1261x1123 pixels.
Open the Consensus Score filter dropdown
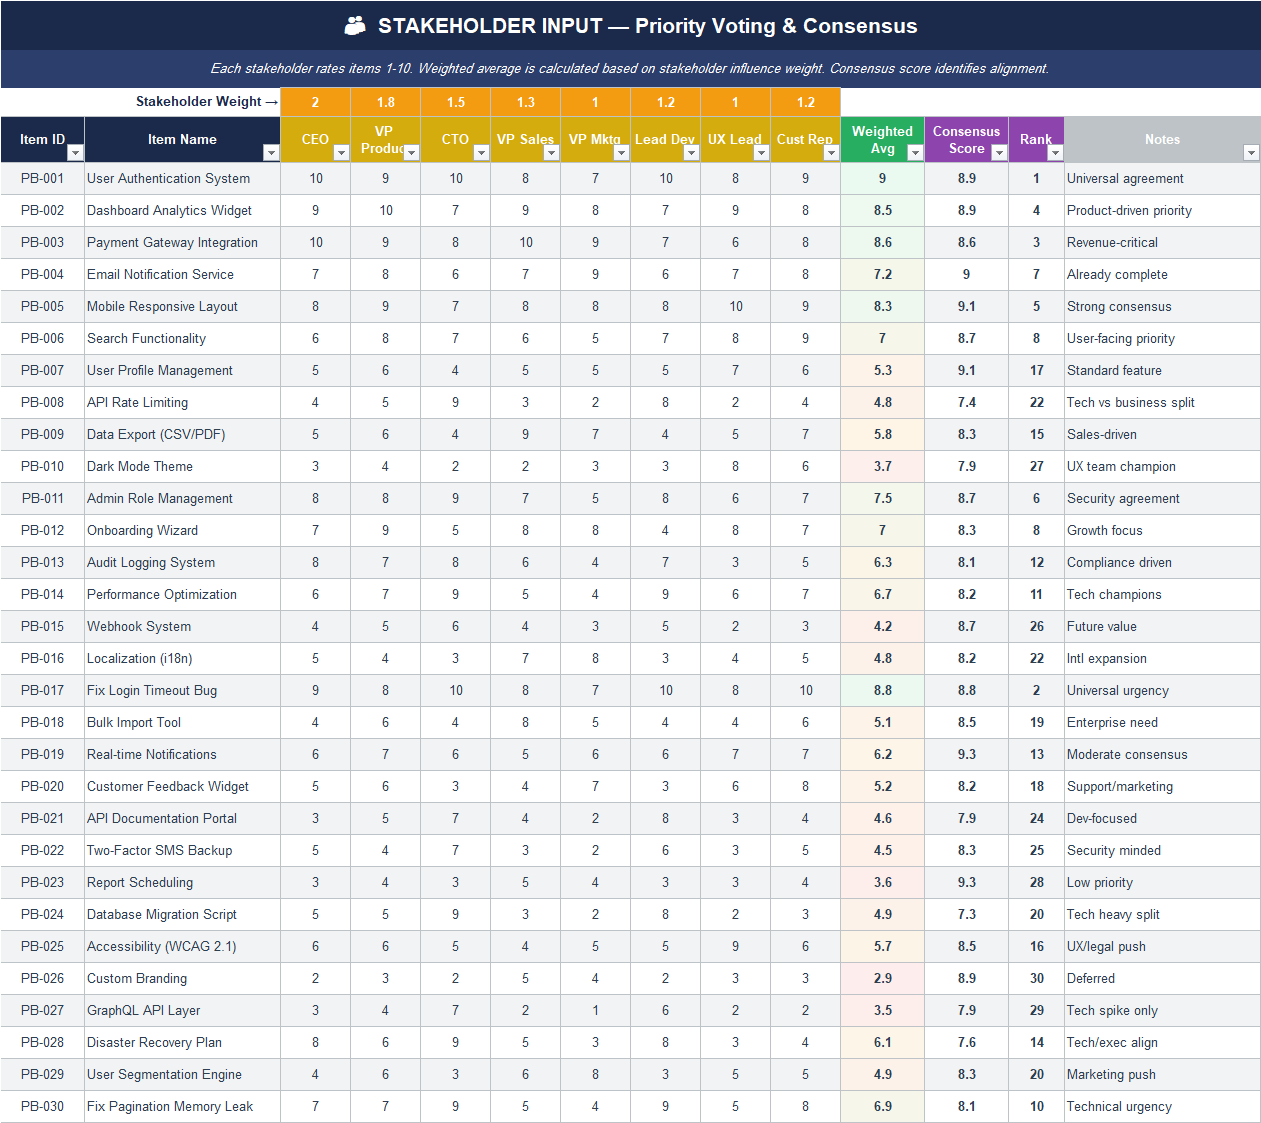[999, 152]
